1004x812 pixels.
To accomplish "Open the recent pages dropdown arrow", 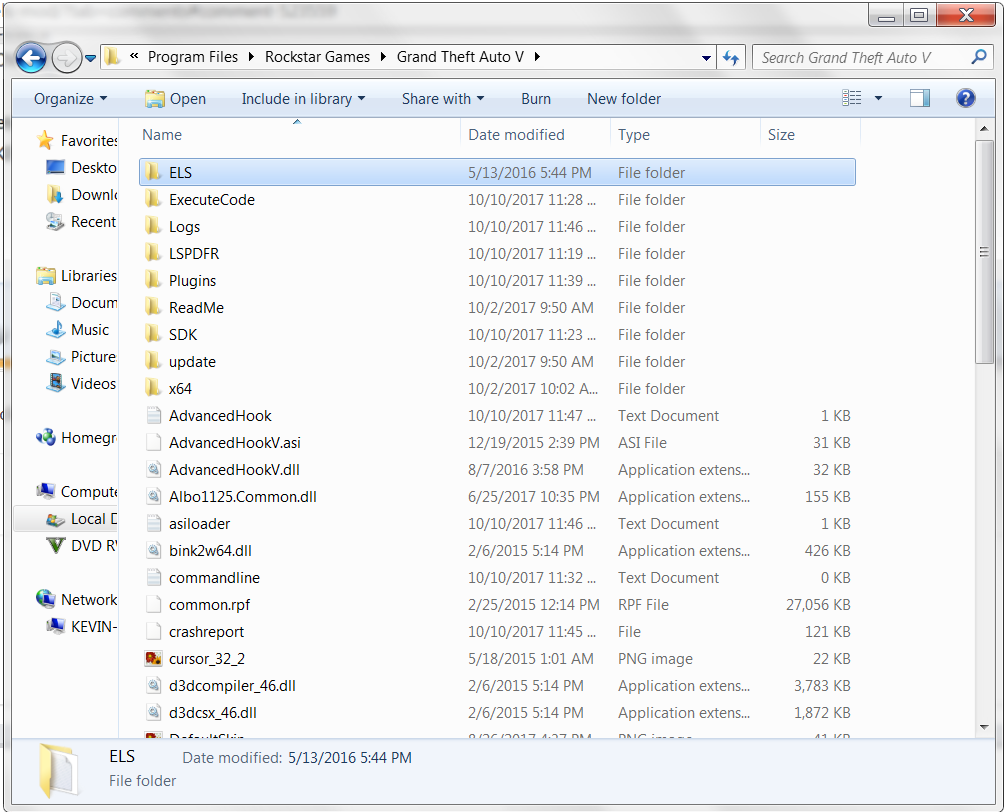I will click(90, 58).
